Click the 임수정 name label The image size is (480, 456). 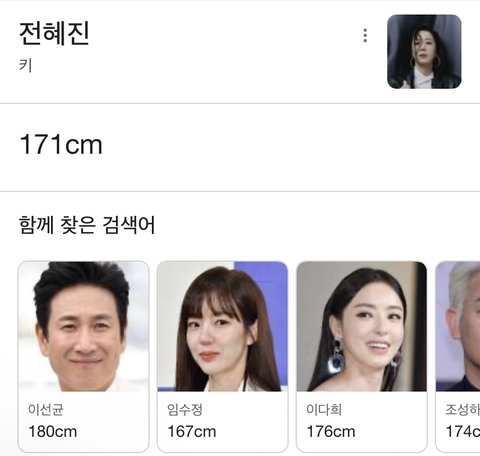coord(185,409)
